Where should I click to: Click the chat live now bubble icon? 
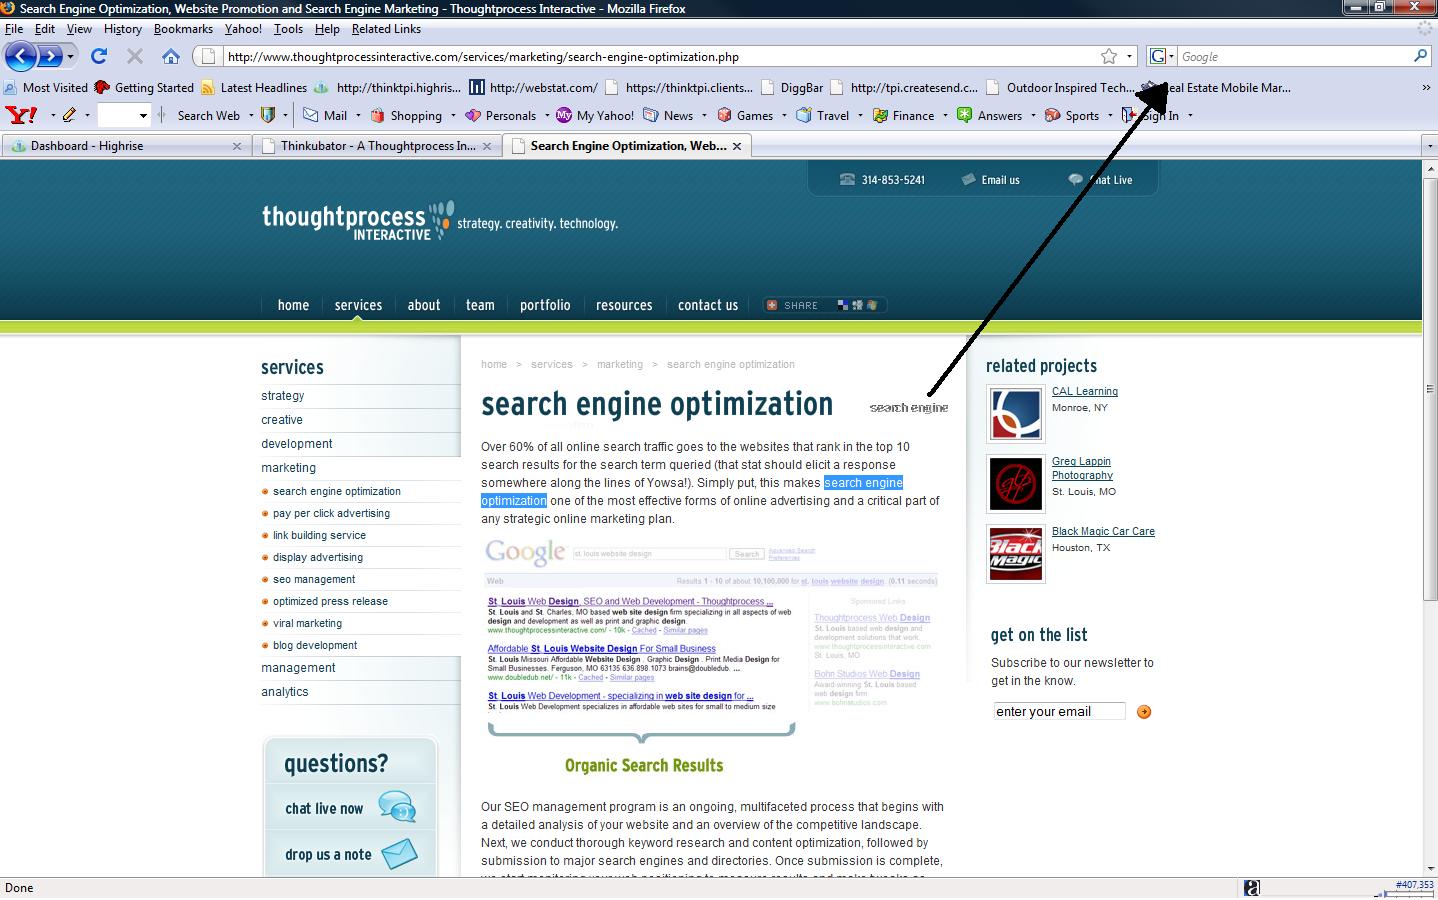(397, 807)
